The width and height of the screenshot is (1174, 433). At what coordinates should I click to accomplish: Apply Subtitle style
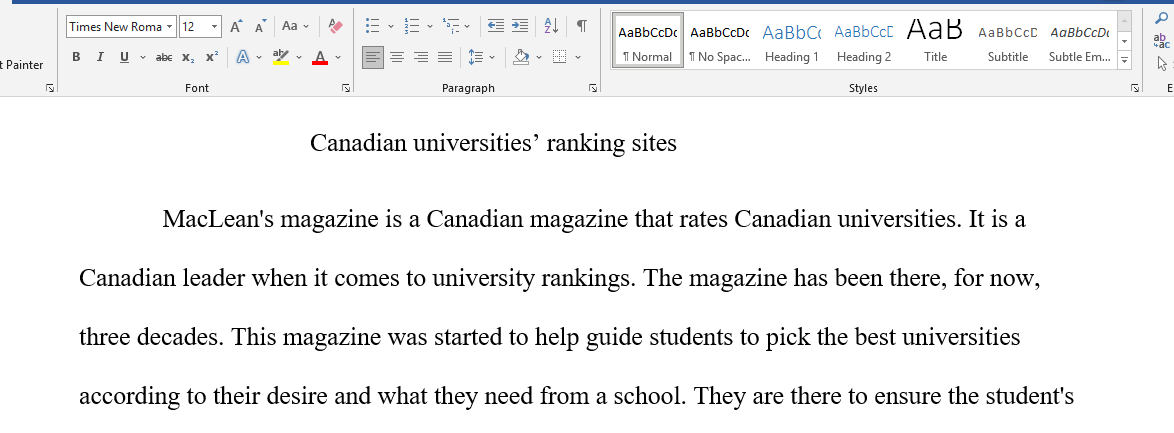pos(1008,40)
